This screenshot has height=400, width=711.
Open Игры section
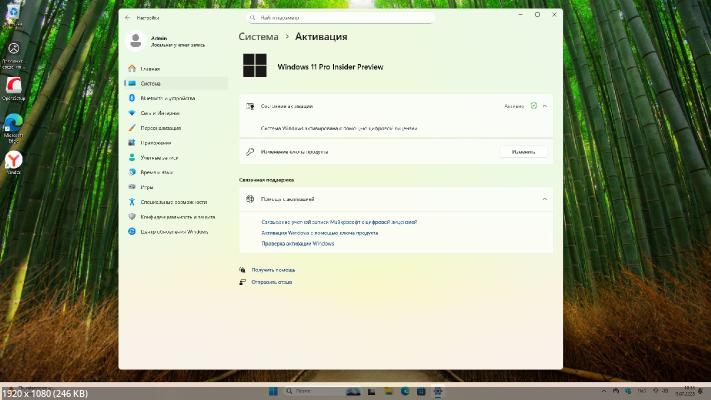pyautogui.click(x=176, y=187)
